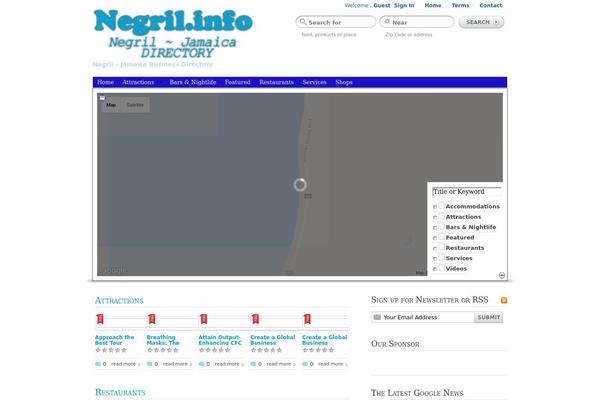This screenshot has height=400, width=600.
Task: Click the small toggle icon at map top-left
Action: 102,98
